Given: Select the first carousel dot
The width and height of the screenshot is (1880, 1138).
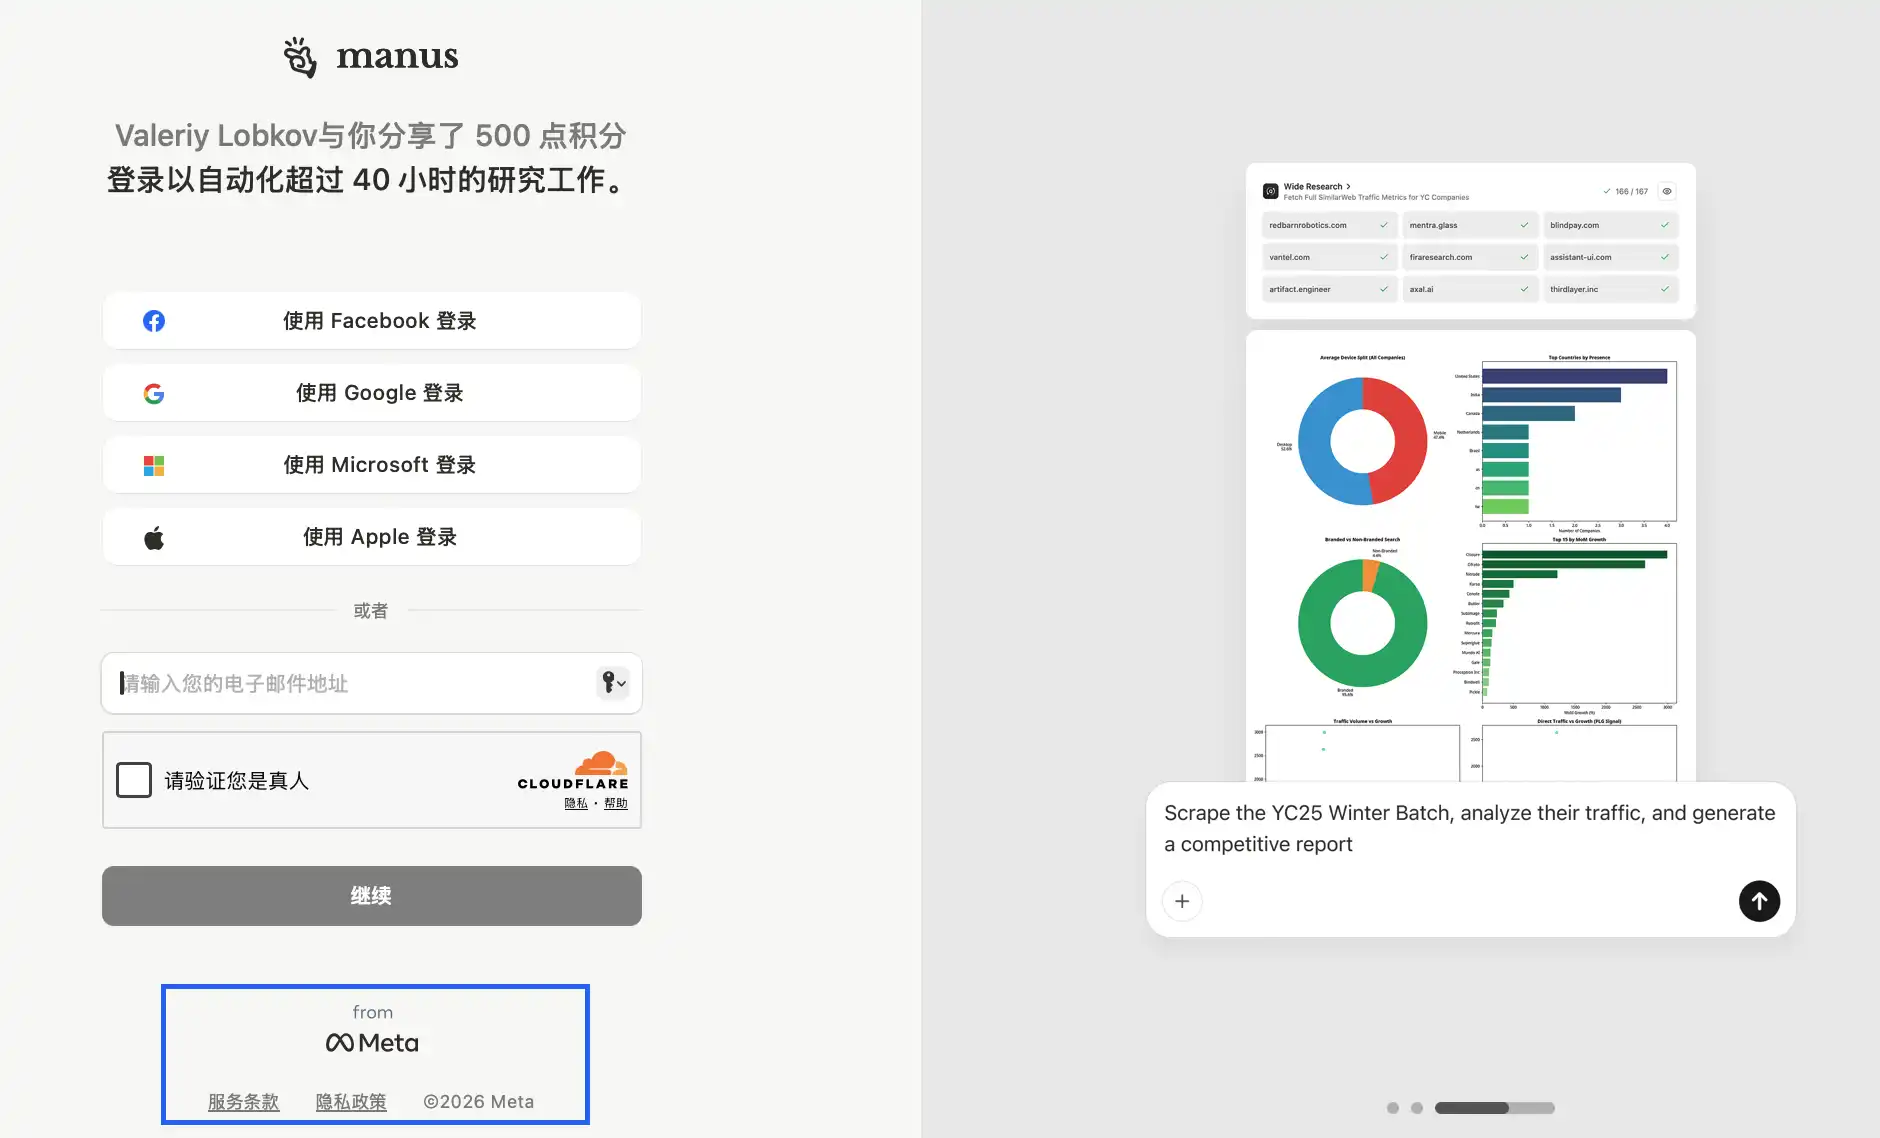Looking at the screenshot, I should 1393,1108.
